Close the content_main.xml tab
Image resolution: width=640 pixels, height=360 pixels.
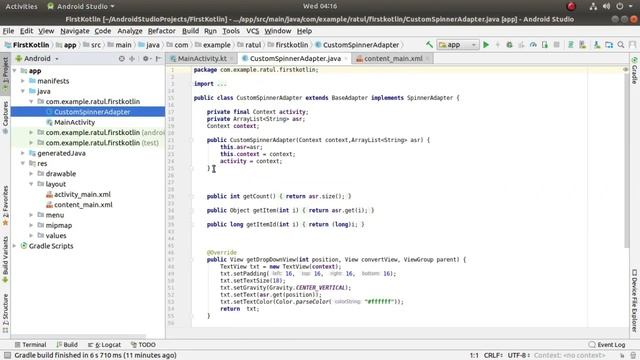coord(427,59)
